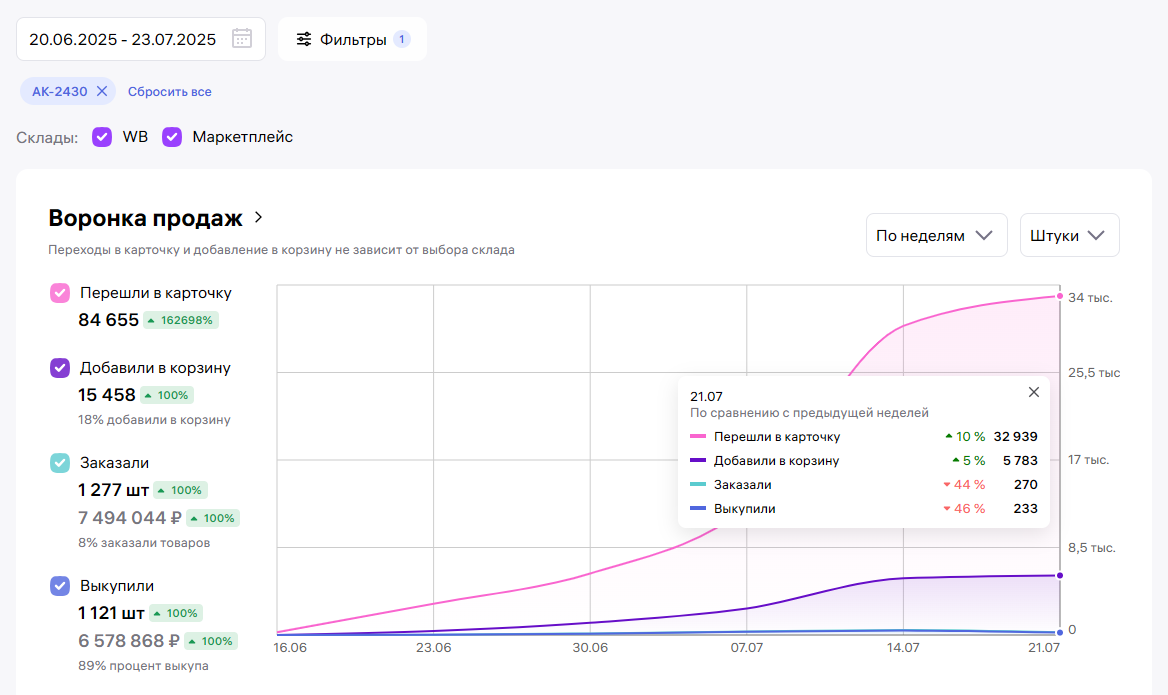
Task: Click the filters slider icon
Action: (x=304, y=40)
